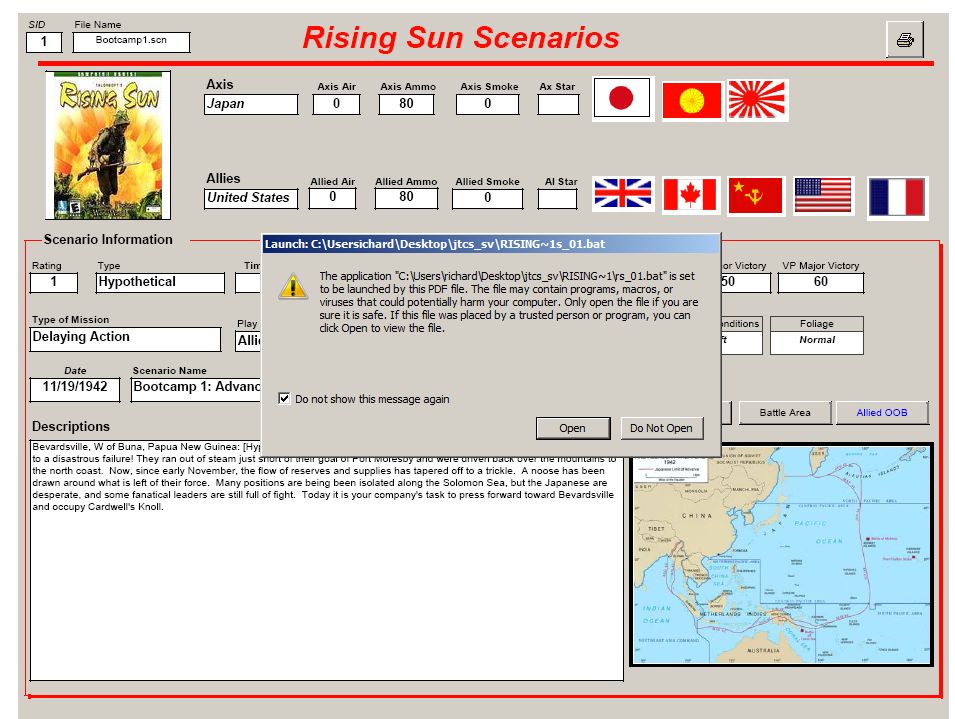
Task: Select the France tricolor flag
Action: point(897,197)
